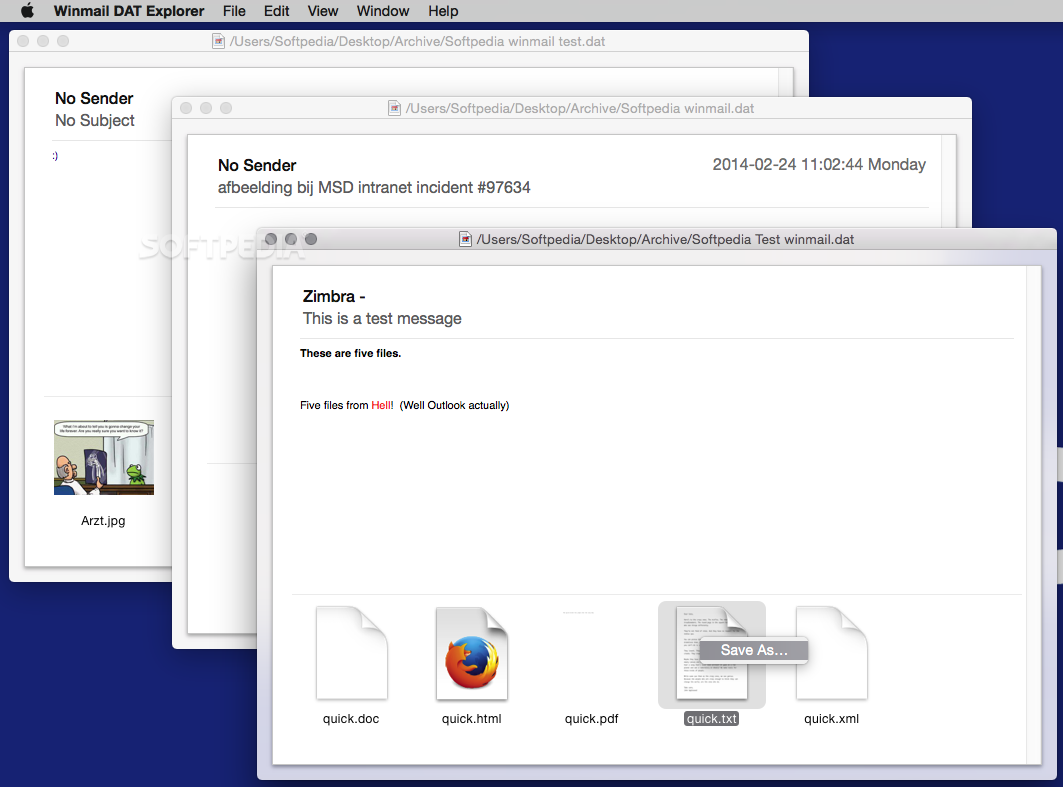Click the Softpedia winmail test.dat window title
Image resolution: width=1063 pixels, height=787 pixels.
[x=418, y=41]
